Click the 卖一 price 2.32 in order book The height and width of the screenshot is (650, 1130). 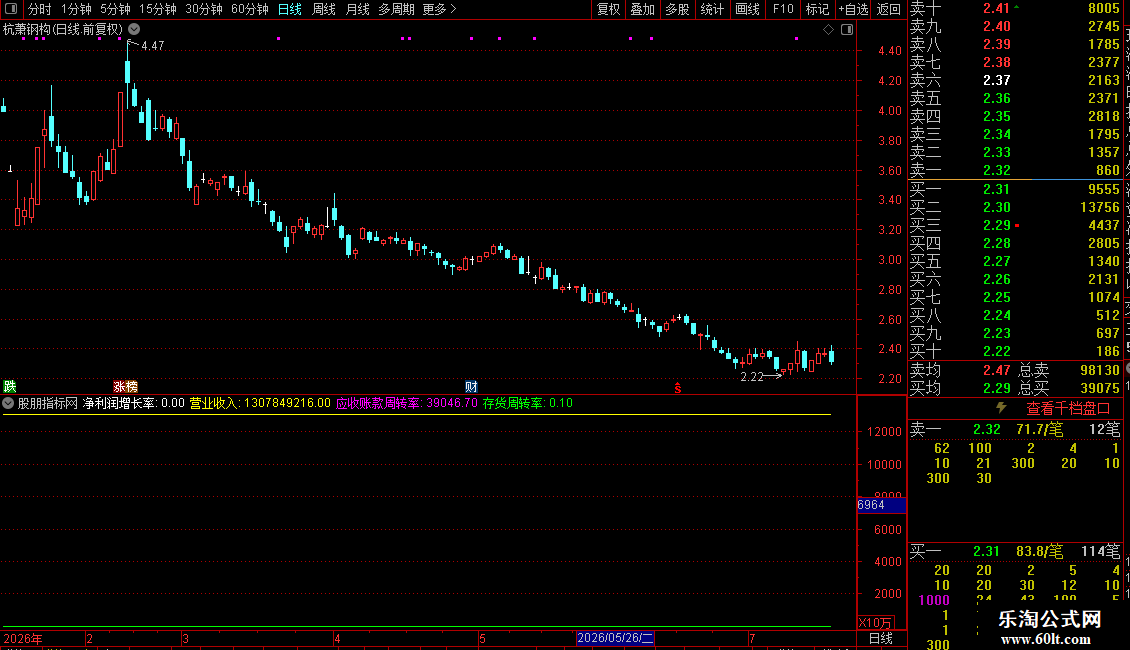(997, 171)
